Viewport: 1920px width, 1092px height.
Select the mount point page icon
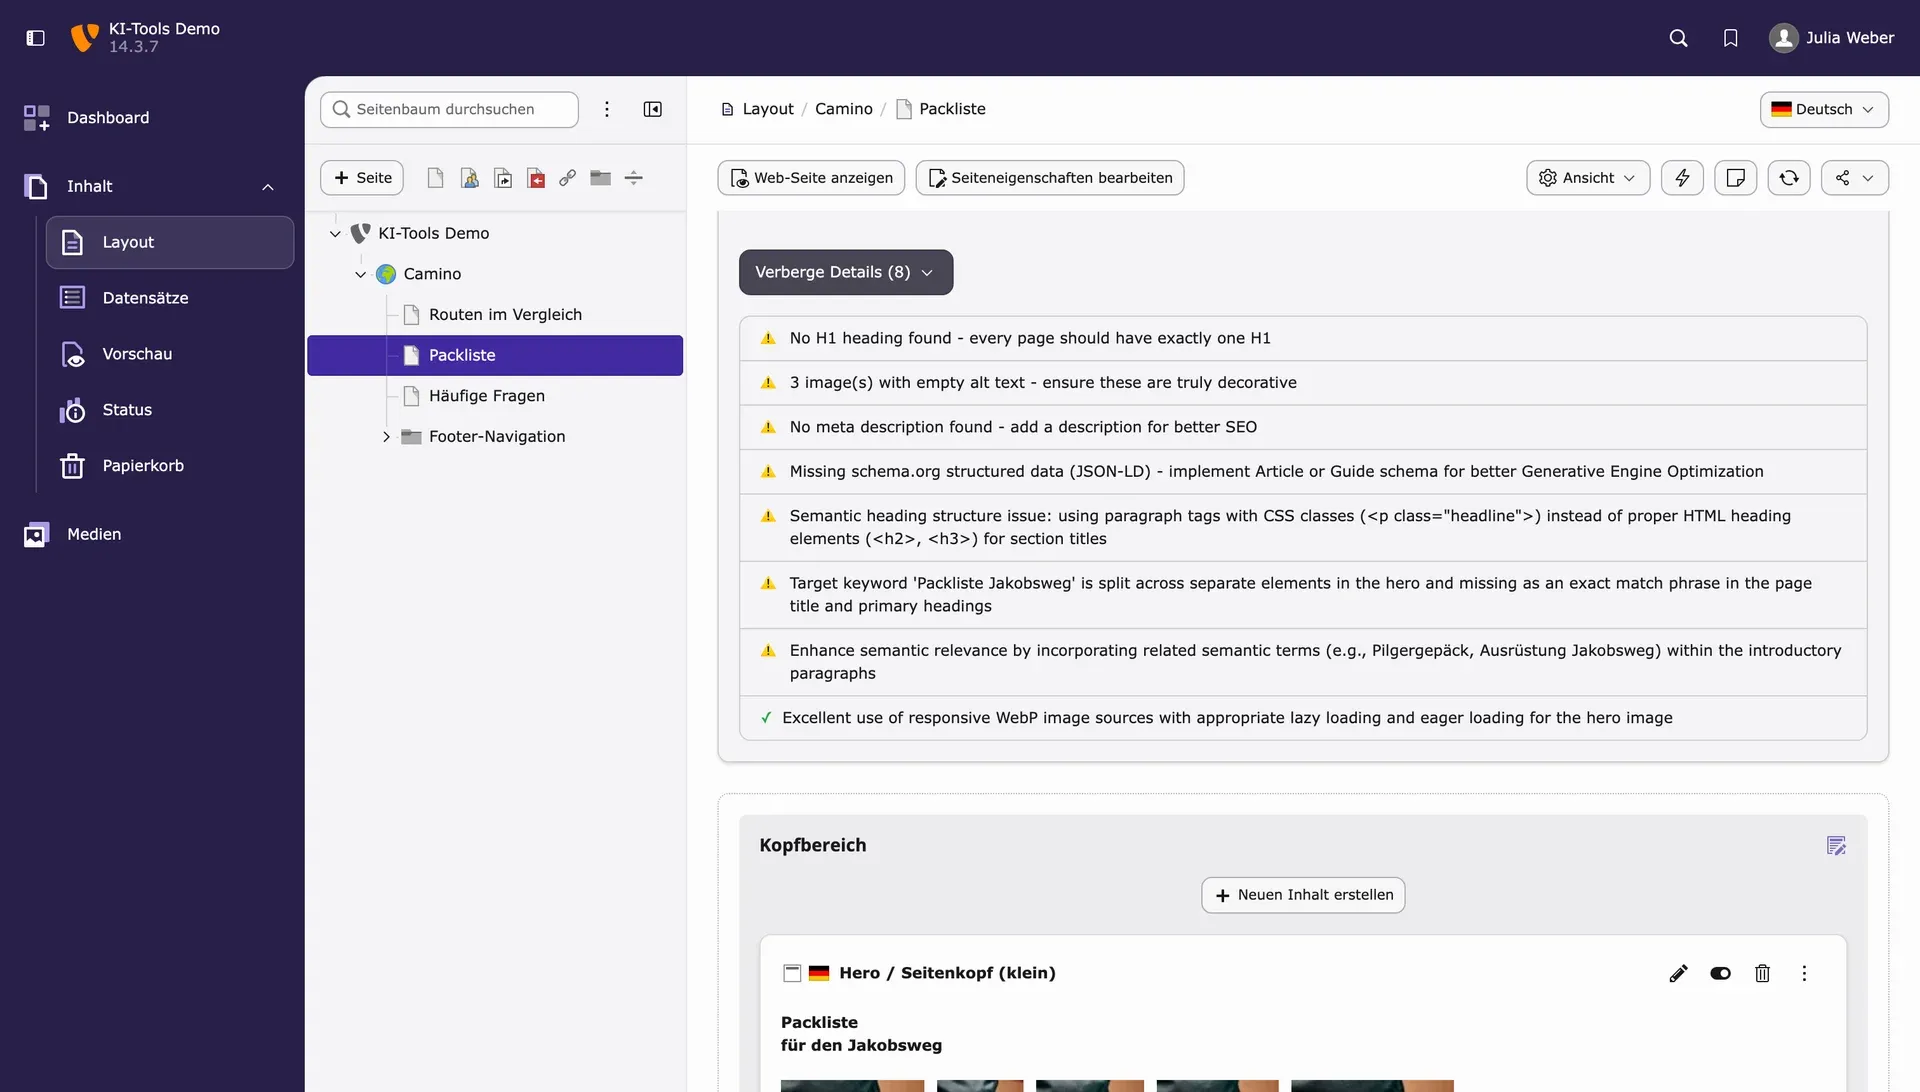tap(536, 178)
